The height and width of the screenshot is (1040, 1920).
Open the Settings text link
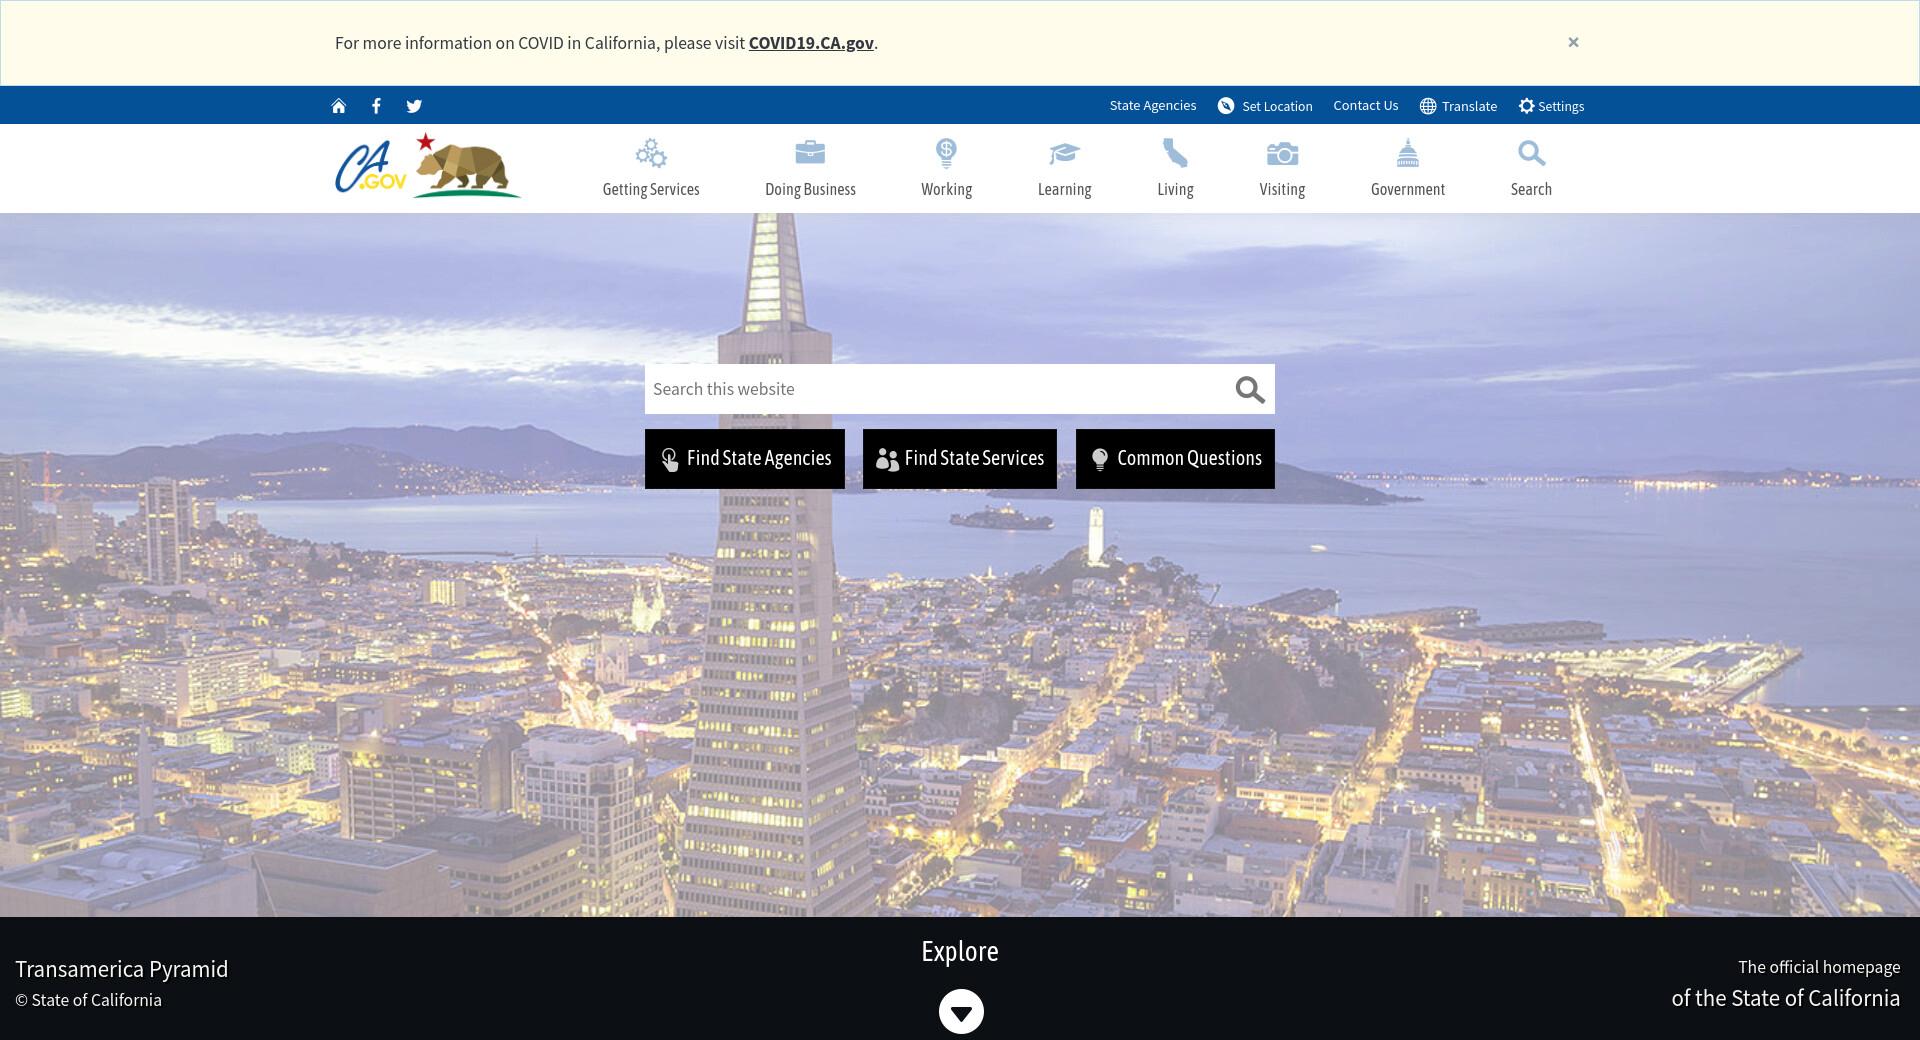pyautogui.click(x=1561, y=106)
